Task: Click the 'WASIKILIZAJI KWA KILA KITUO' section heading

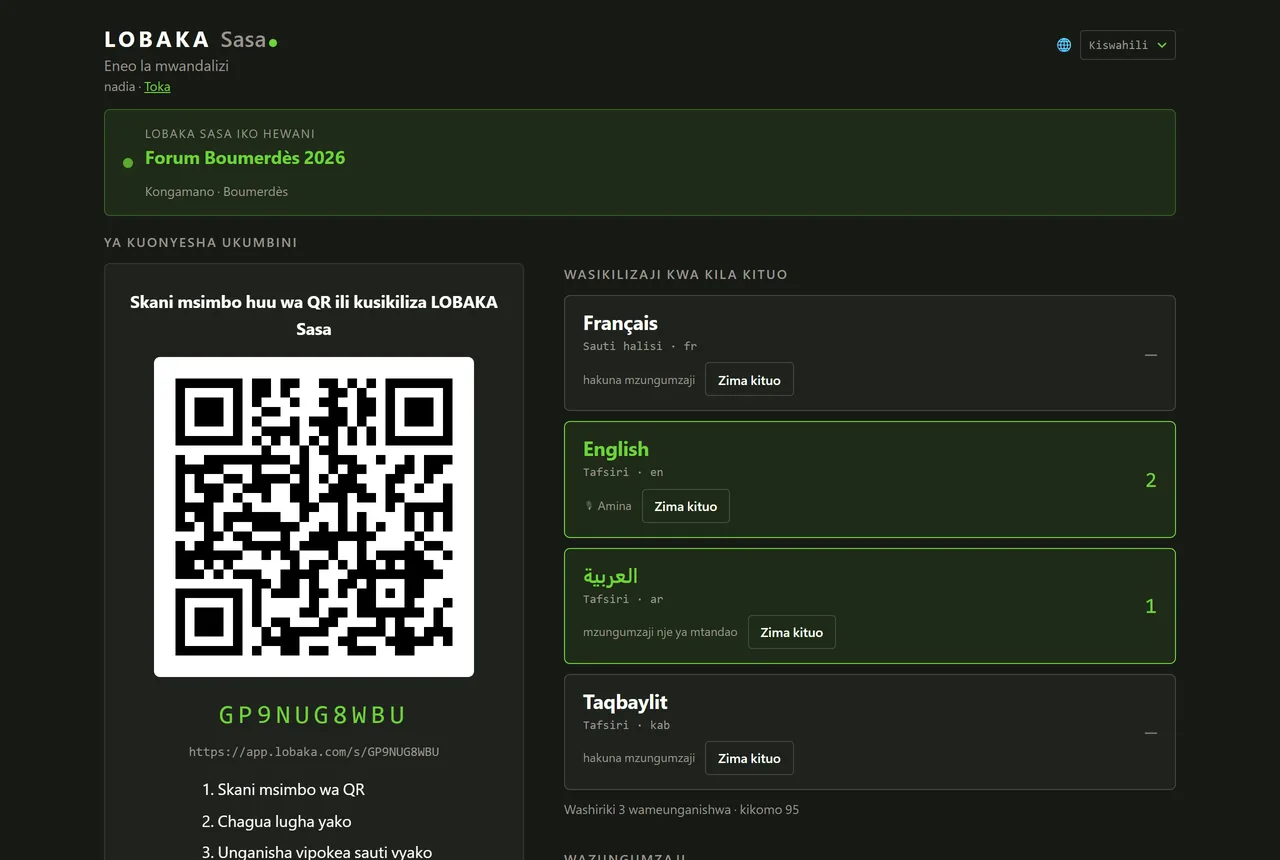Action: coord(676,274)
